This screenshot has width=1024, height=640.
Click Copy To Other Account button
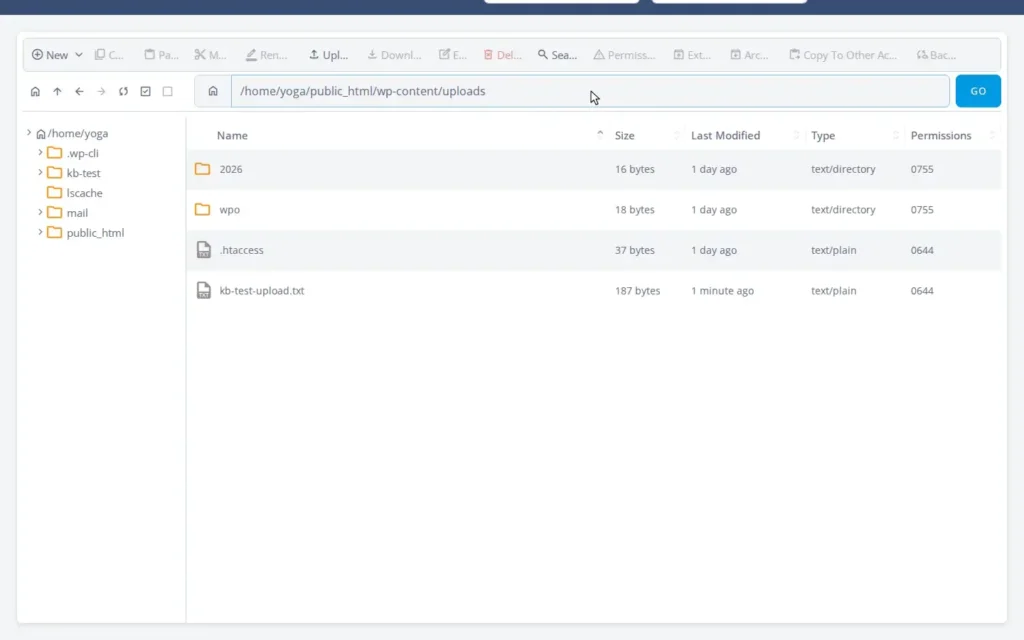pyautogui.click(x=842, y=55)
